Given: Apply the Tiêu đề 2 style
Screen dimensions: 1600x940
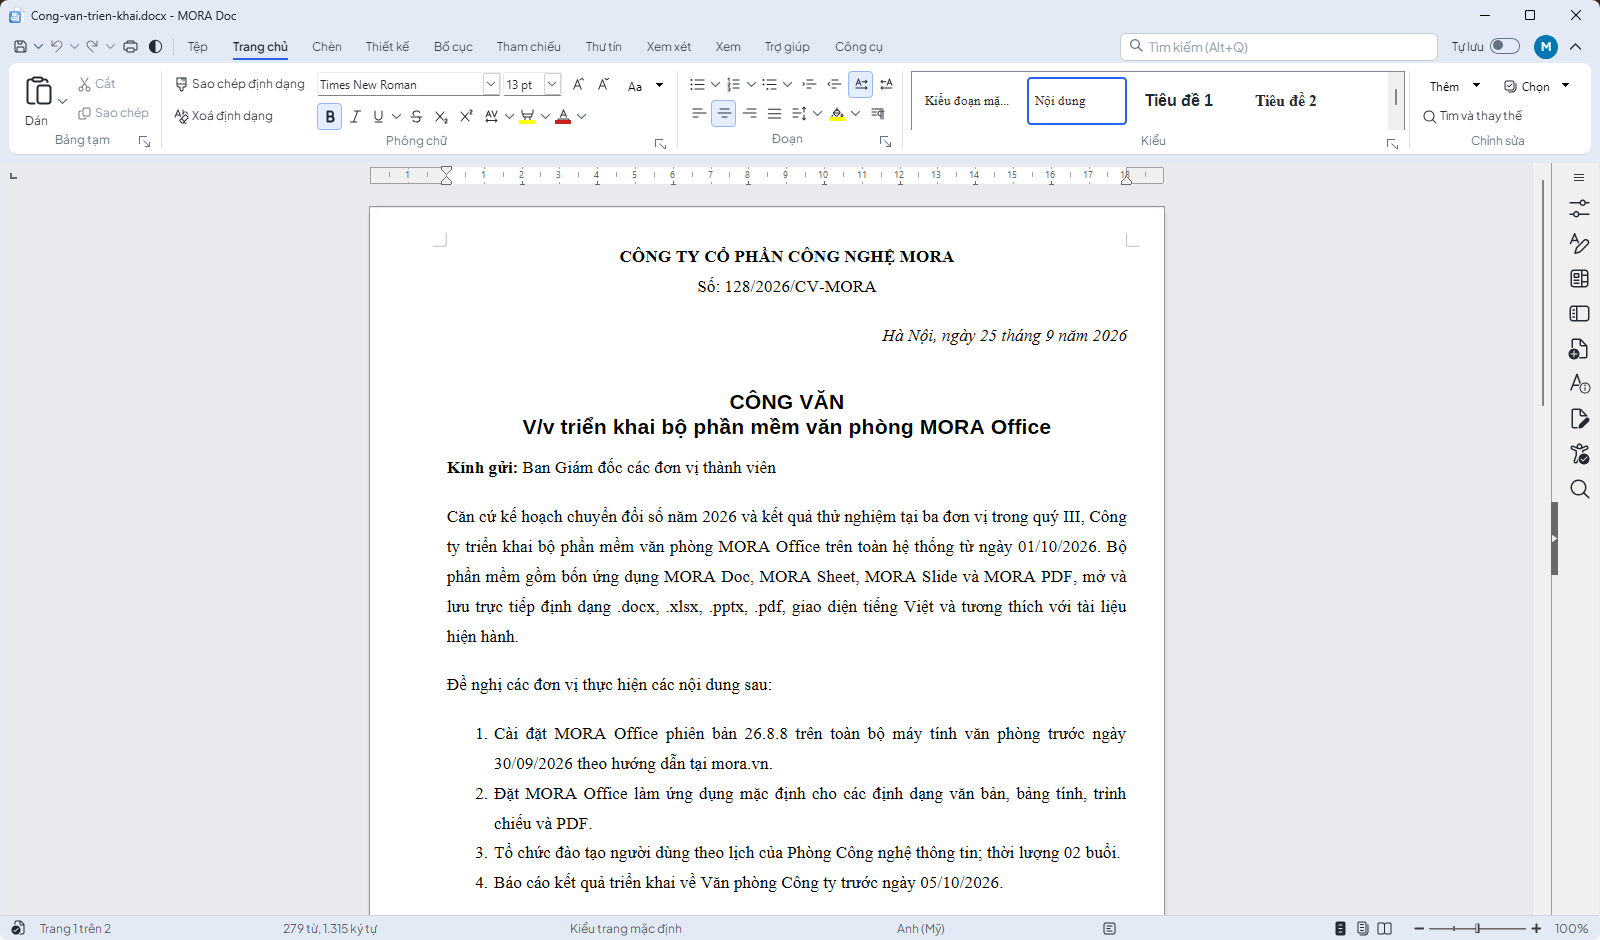Looking at the screenshot, I should tap(1286, 101).
